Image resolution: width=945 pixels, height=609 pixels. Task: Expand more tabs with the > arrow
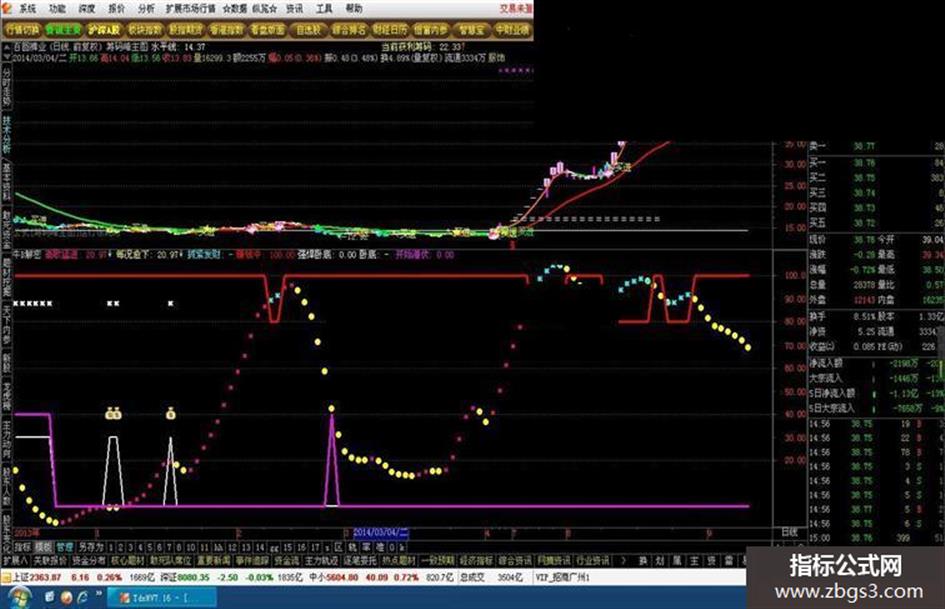coord(623,561)
